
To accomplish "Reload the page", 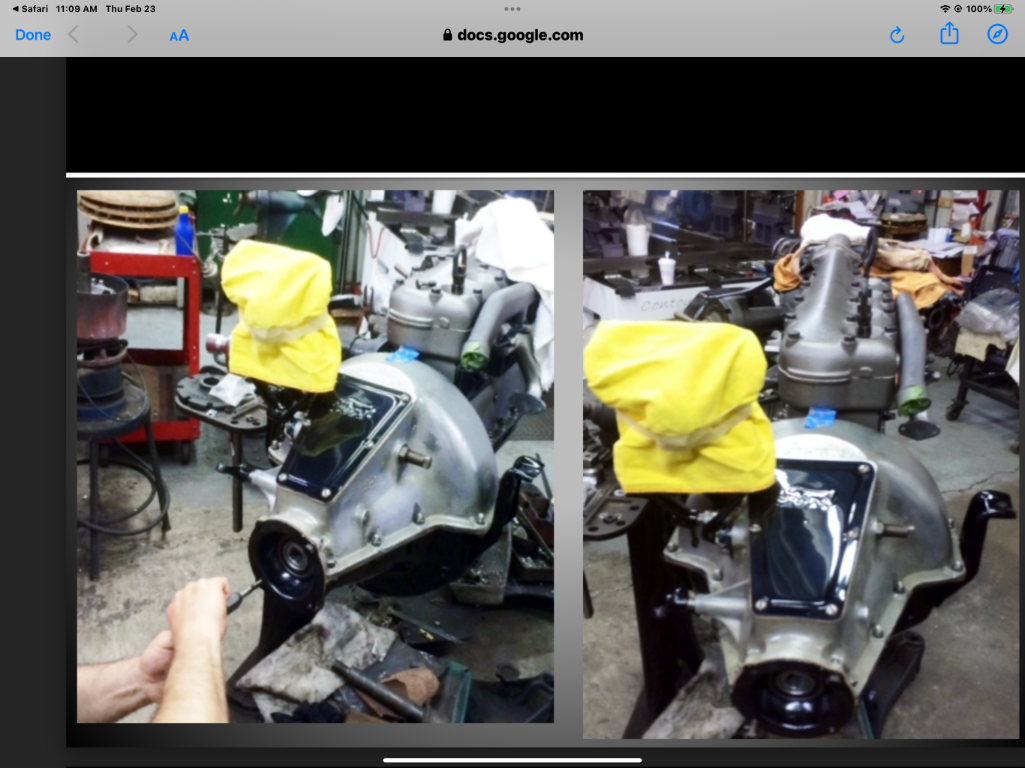I will click(897, 35).
